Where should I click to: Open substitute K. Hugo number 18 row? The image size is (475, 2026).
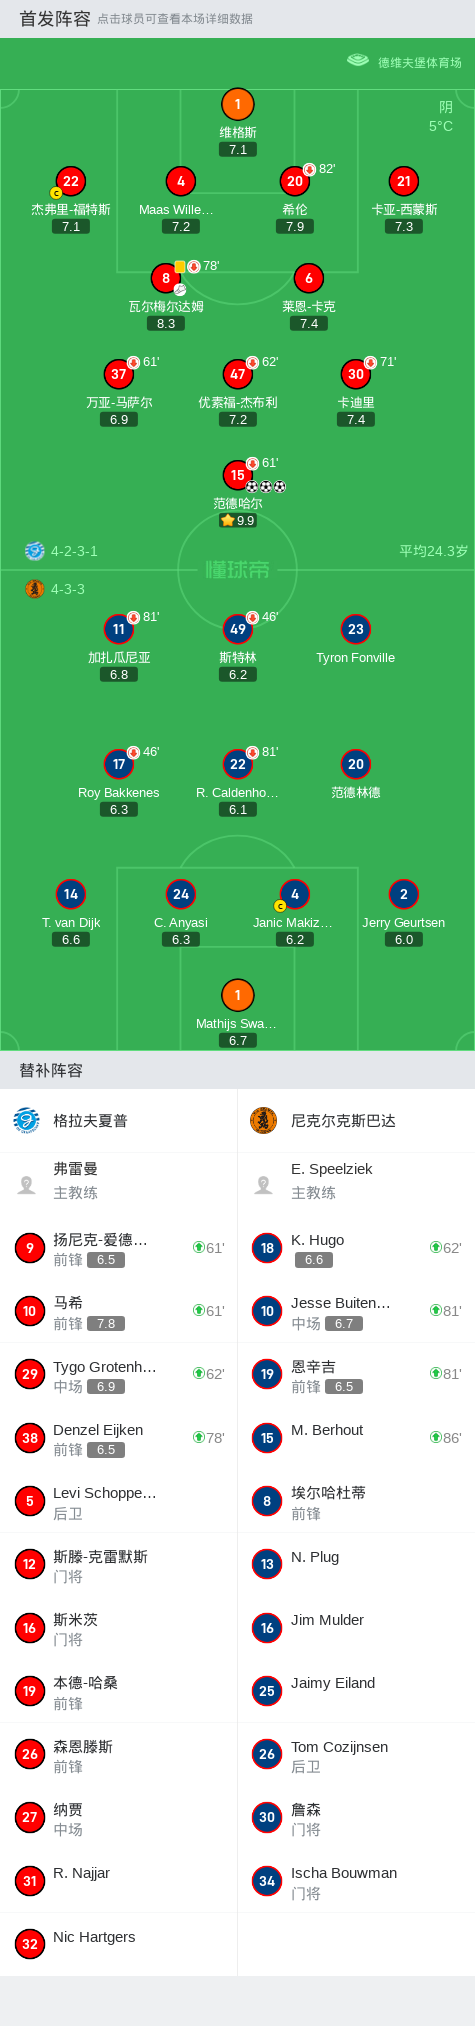(x=356, y=1248)
